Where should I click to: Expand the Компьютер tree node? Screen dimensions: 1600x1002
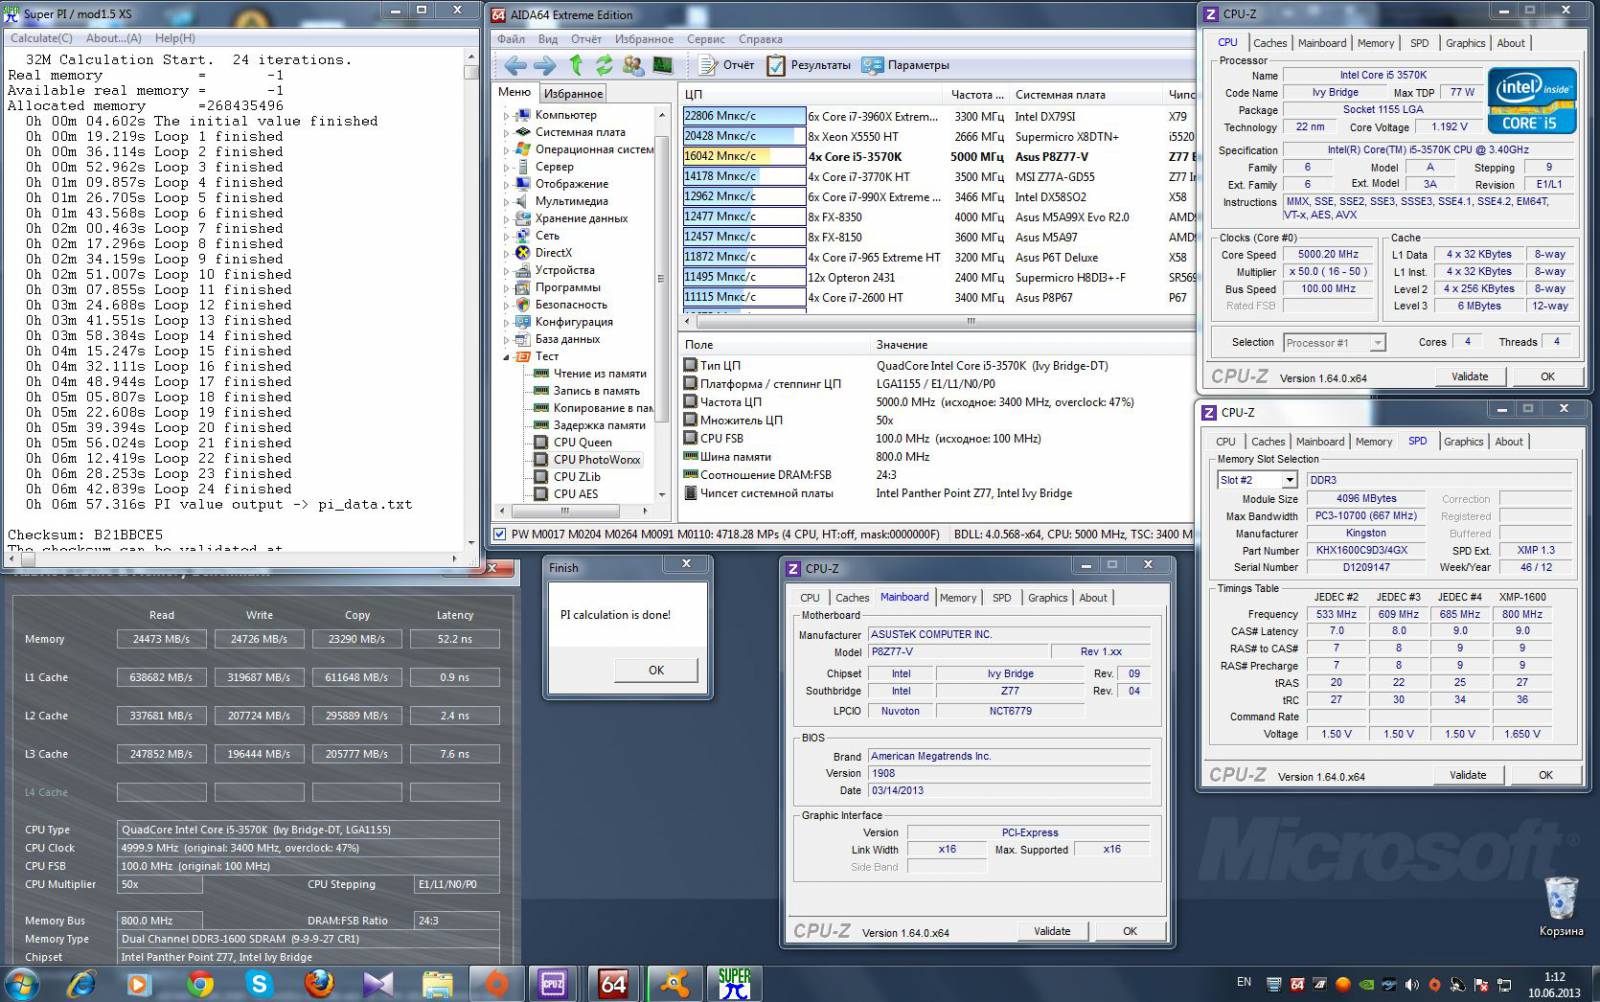coord(507,115)
